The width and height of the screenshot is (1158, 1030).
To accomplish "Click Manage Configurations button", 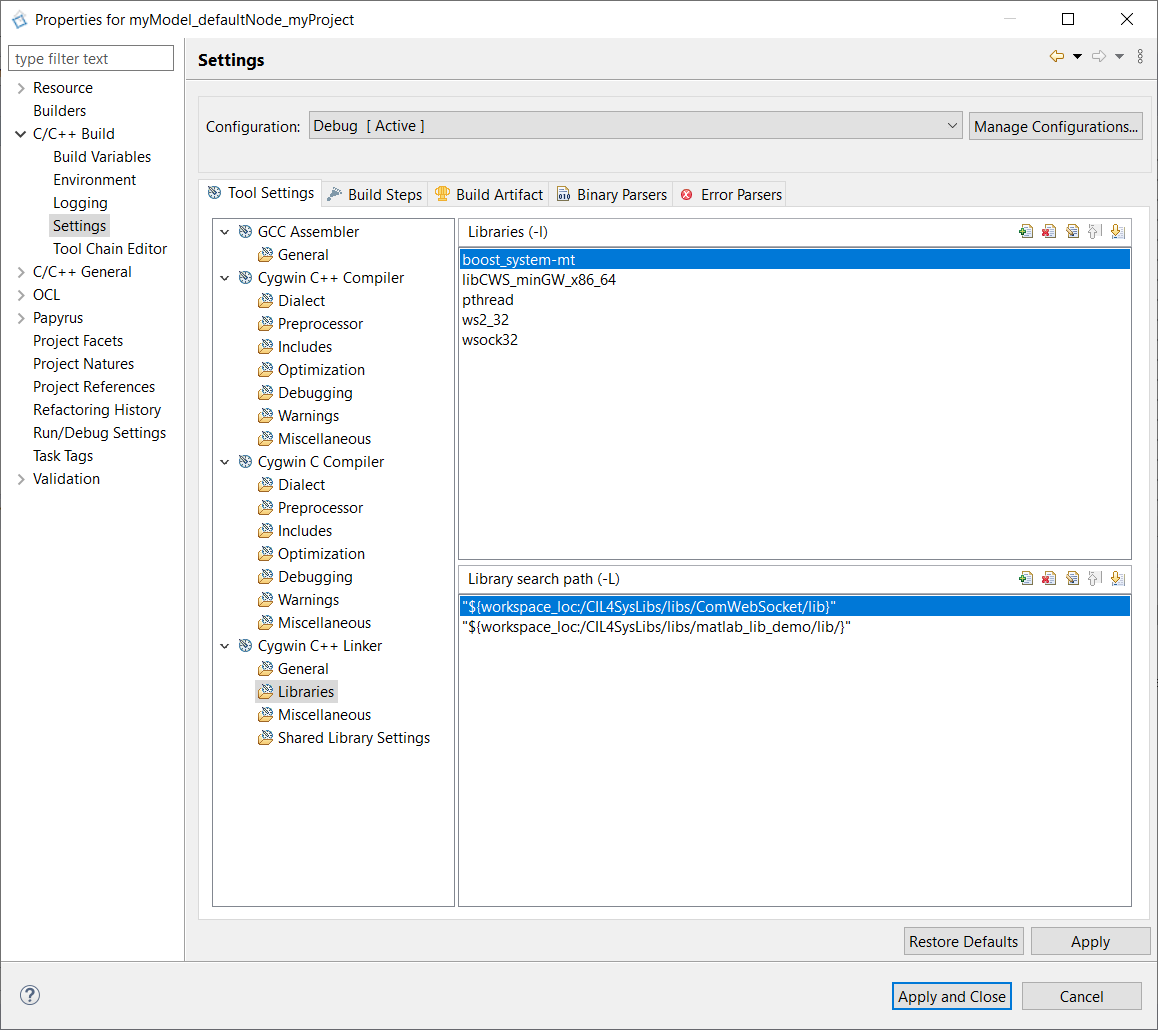I will (x=1055, y=126).
